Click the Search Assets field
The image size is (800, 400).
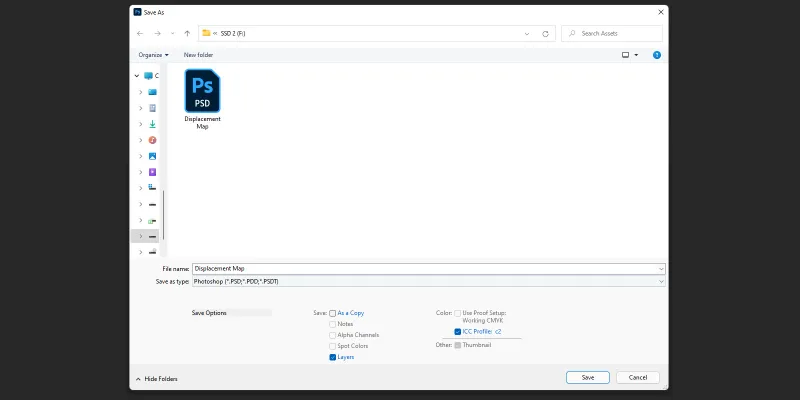pos(612,33)
